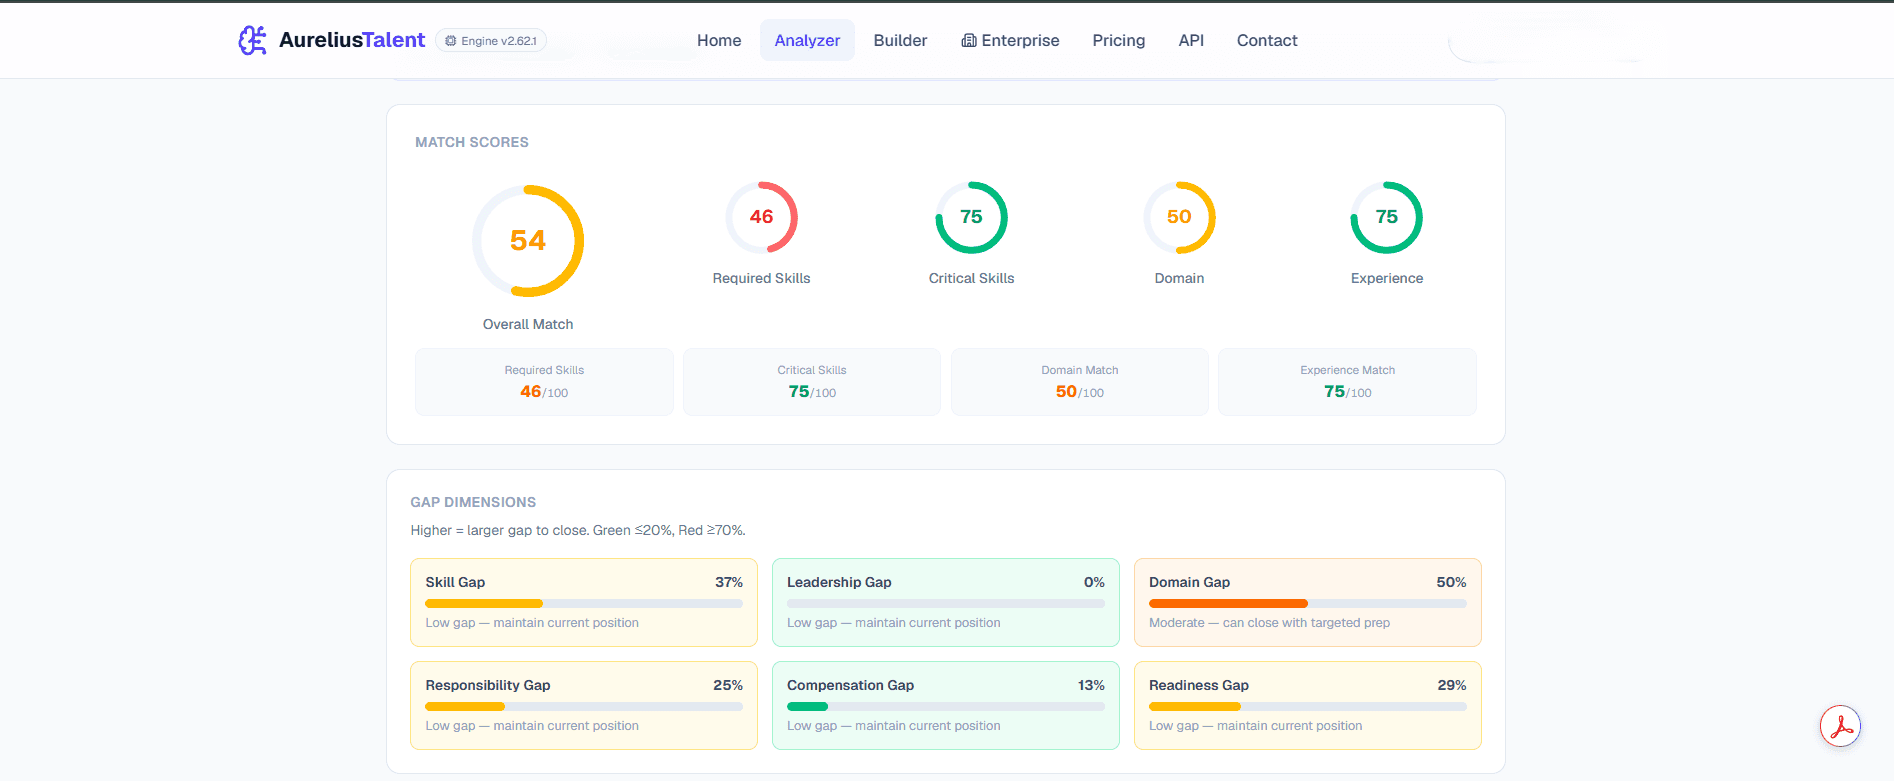Click the 'Leadership Gap' card title
The image size is (1894, 781).
(839, 582)
